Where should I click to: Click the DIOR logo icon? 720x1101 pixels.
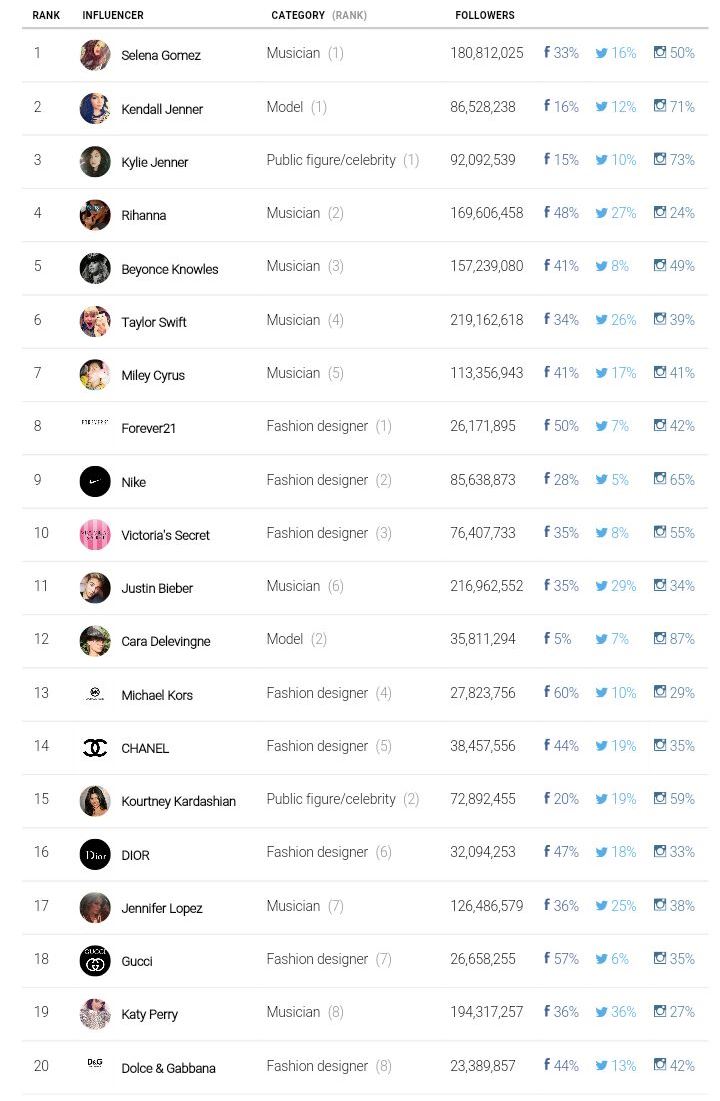(95, 855)
